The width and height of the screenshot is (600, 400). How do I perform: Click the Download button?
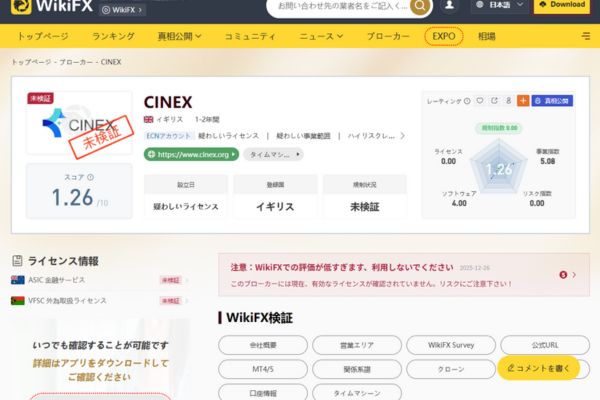coord(562,5)
